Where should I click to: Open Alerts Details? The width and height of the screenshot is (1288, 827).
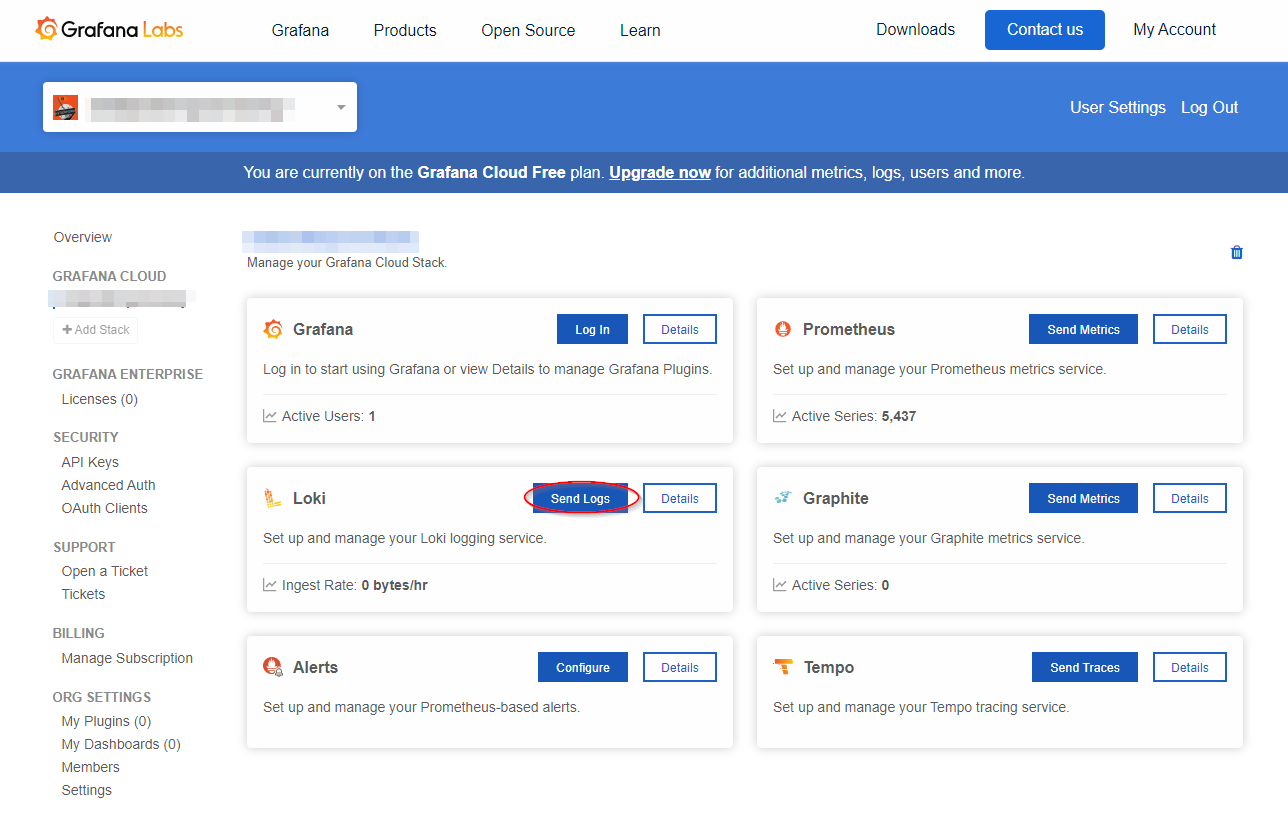click(x=680, y=667)
